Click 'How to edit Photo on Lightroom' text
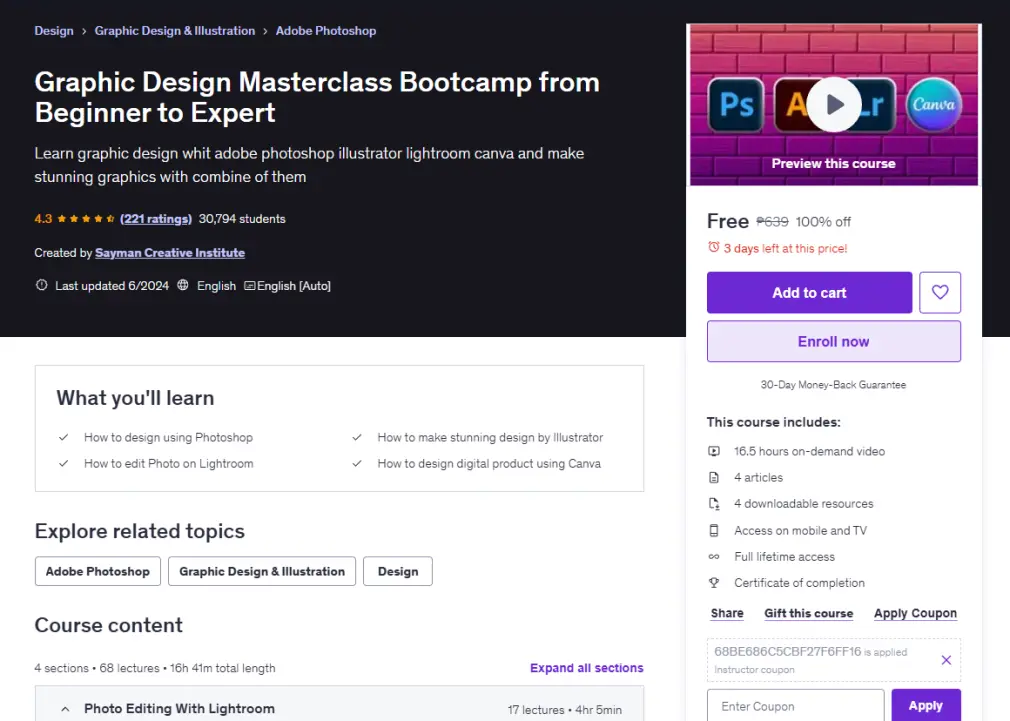Viewport: 1010px width, 721px height. pyautogui.click(x=168, y=463)
